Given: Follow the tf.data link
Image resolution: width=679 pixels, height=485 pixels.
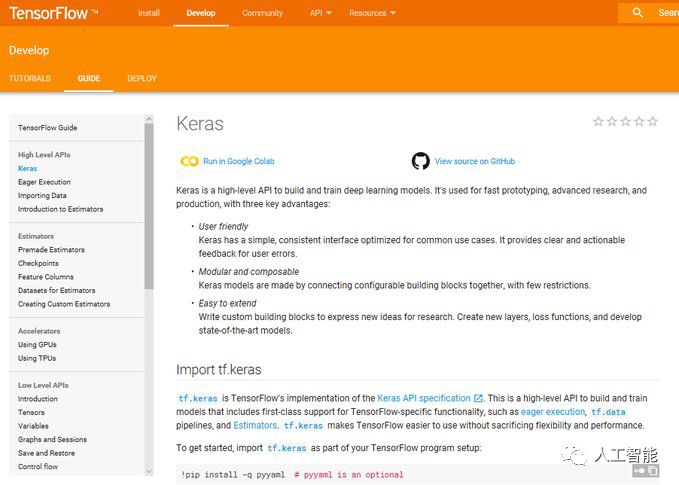Looking at the screenshot, I should (608, 412).
